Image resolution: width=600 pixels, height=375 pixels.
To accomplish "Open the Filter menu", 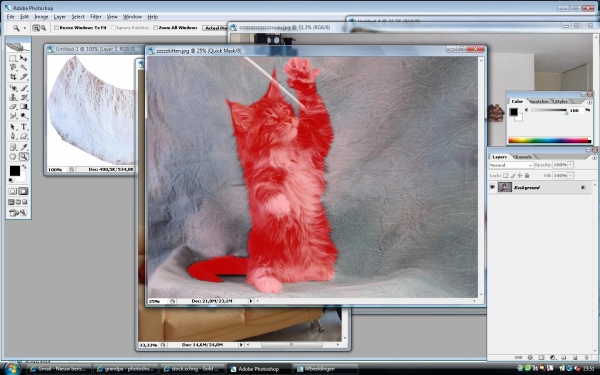I will (x=96, y=17).
